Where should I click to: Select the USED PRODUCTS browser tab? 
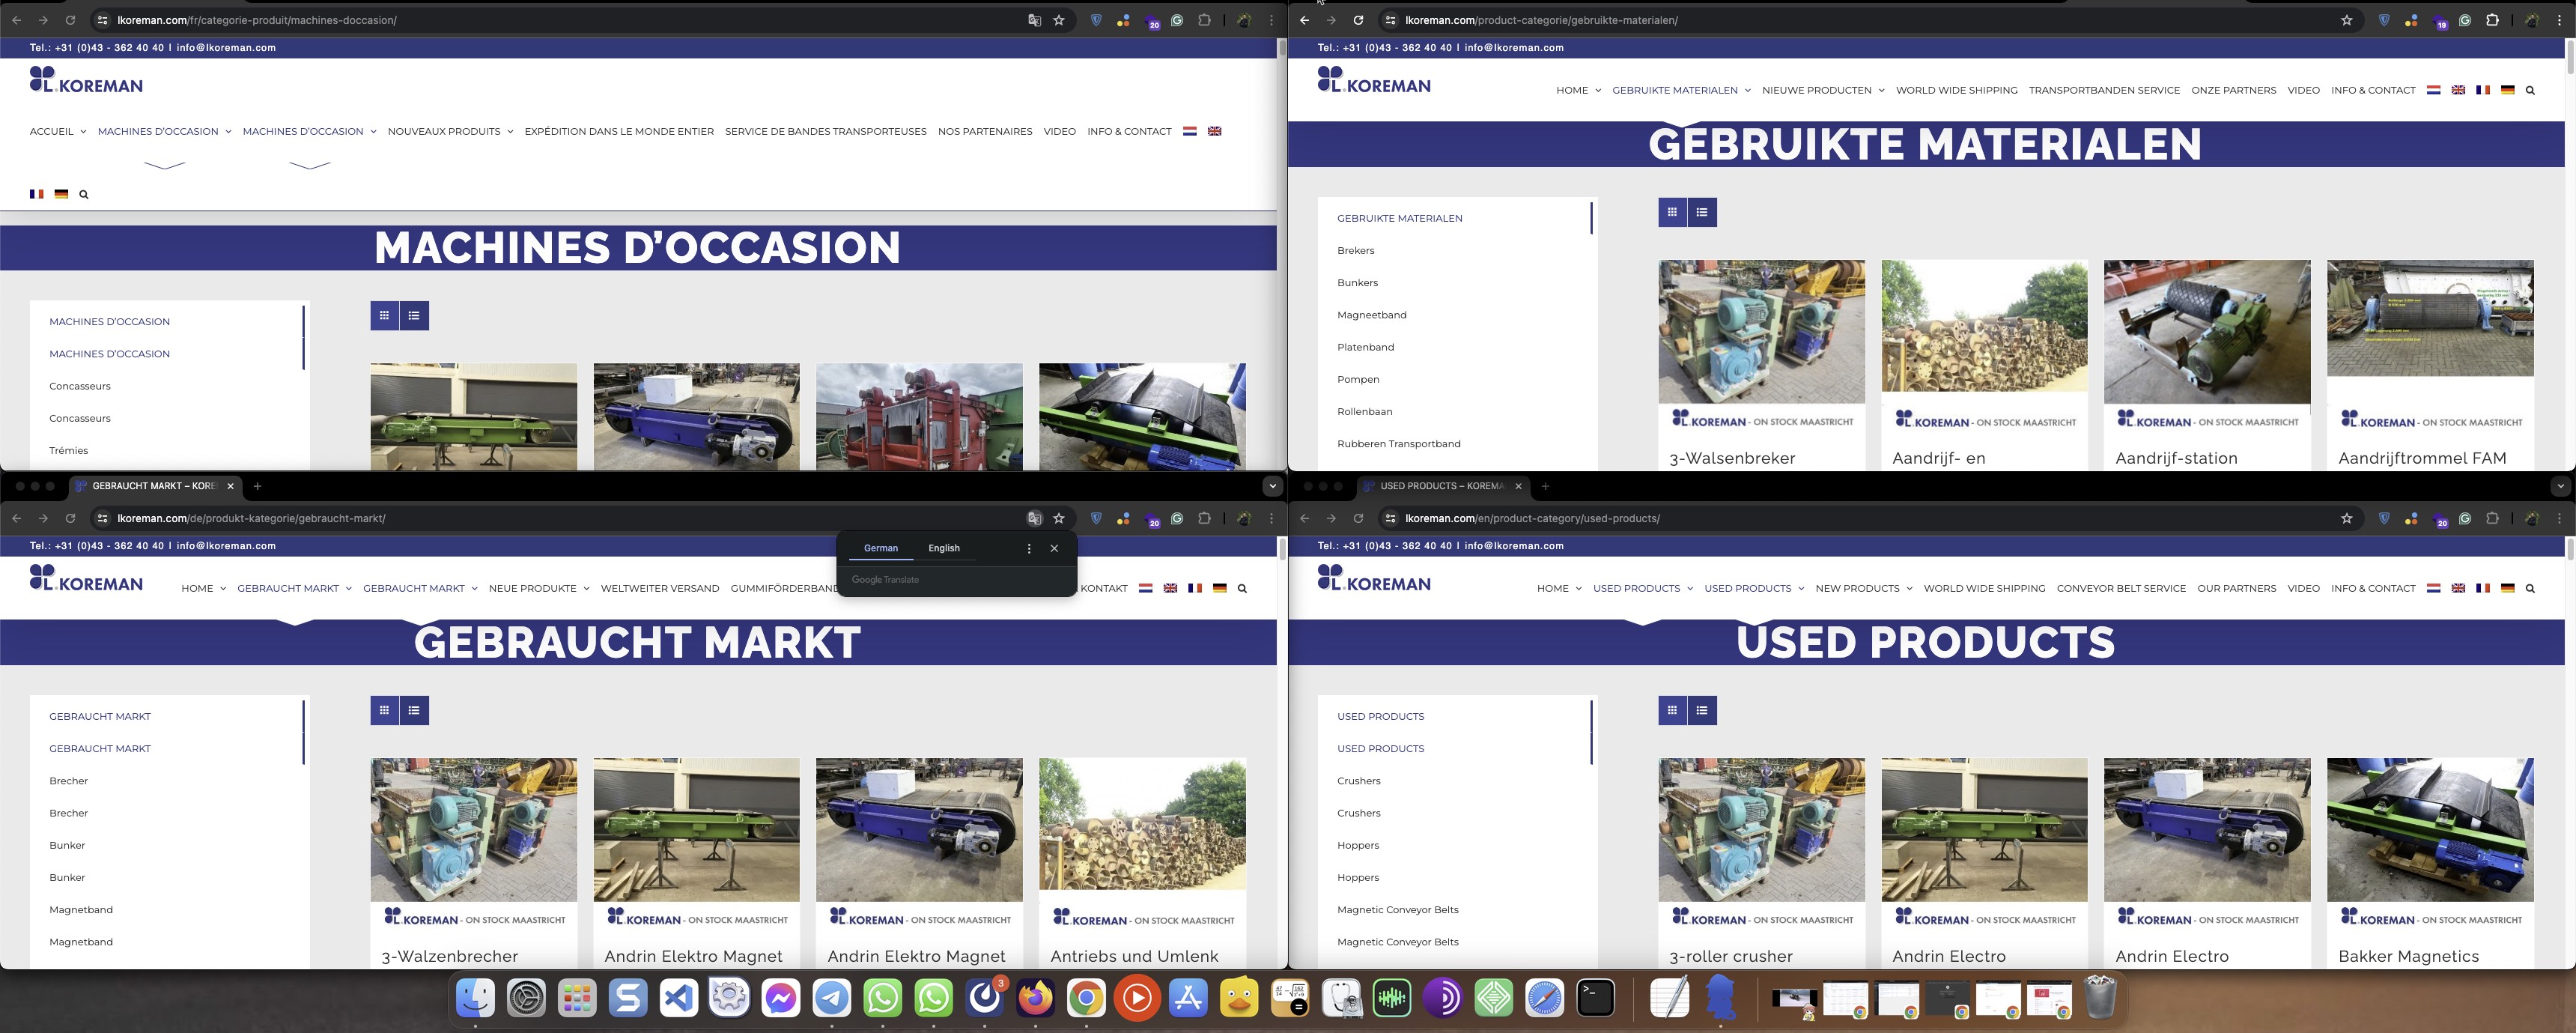tap(1443, 486)
